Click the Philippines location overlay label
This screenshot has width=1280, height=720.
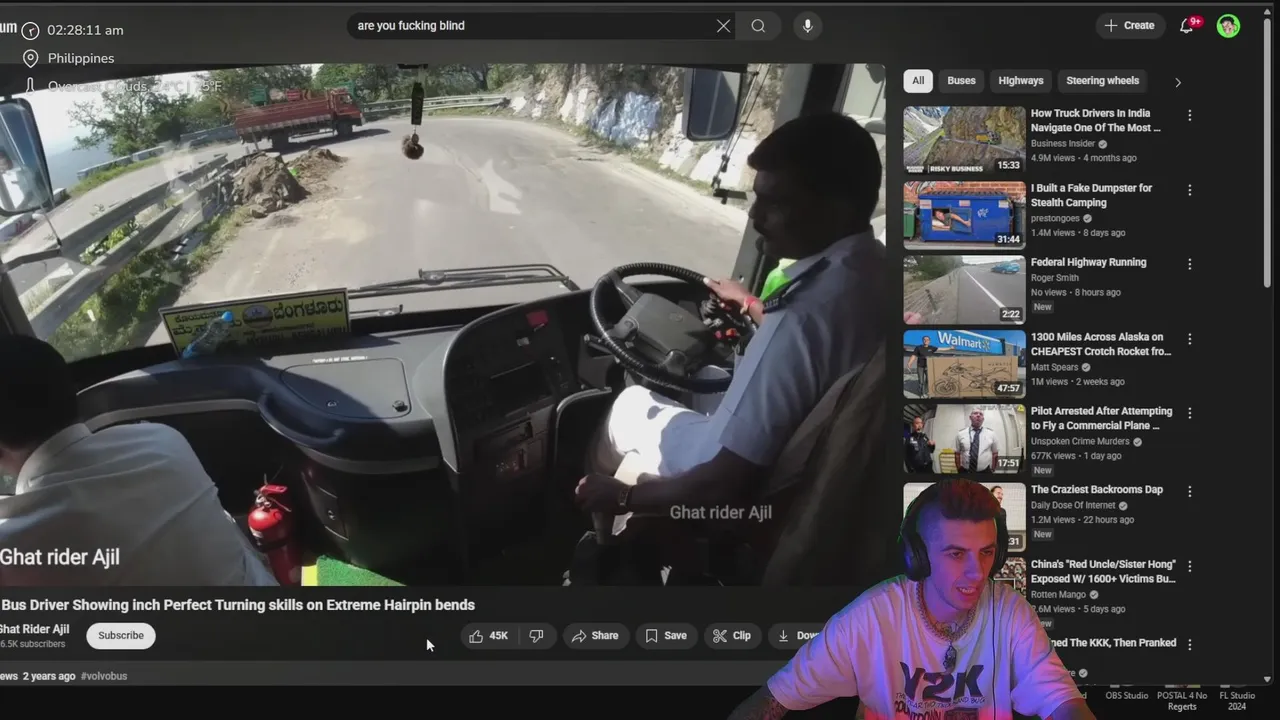tap(81, 58)
